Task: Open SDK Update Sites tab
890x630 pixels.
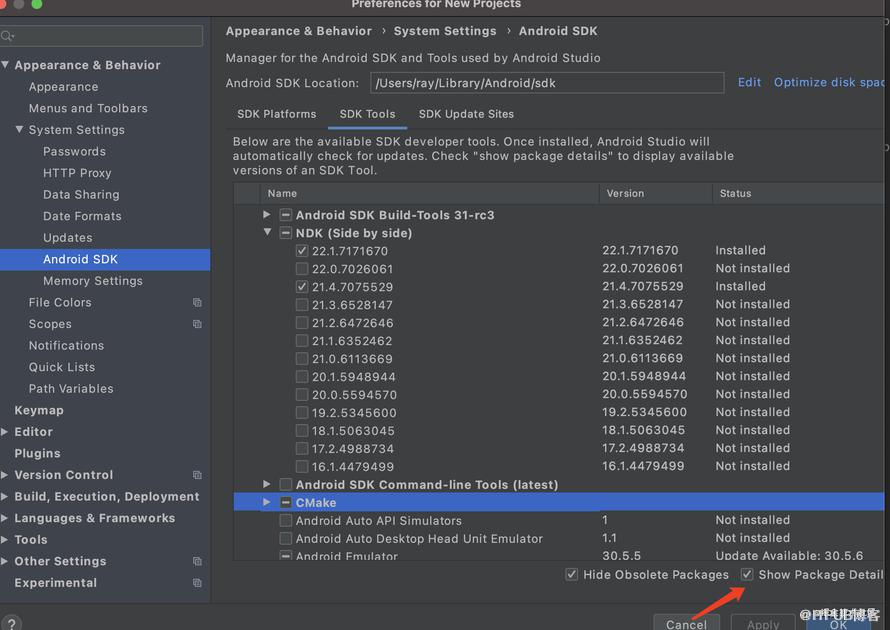Action: [x=466, y=114]
